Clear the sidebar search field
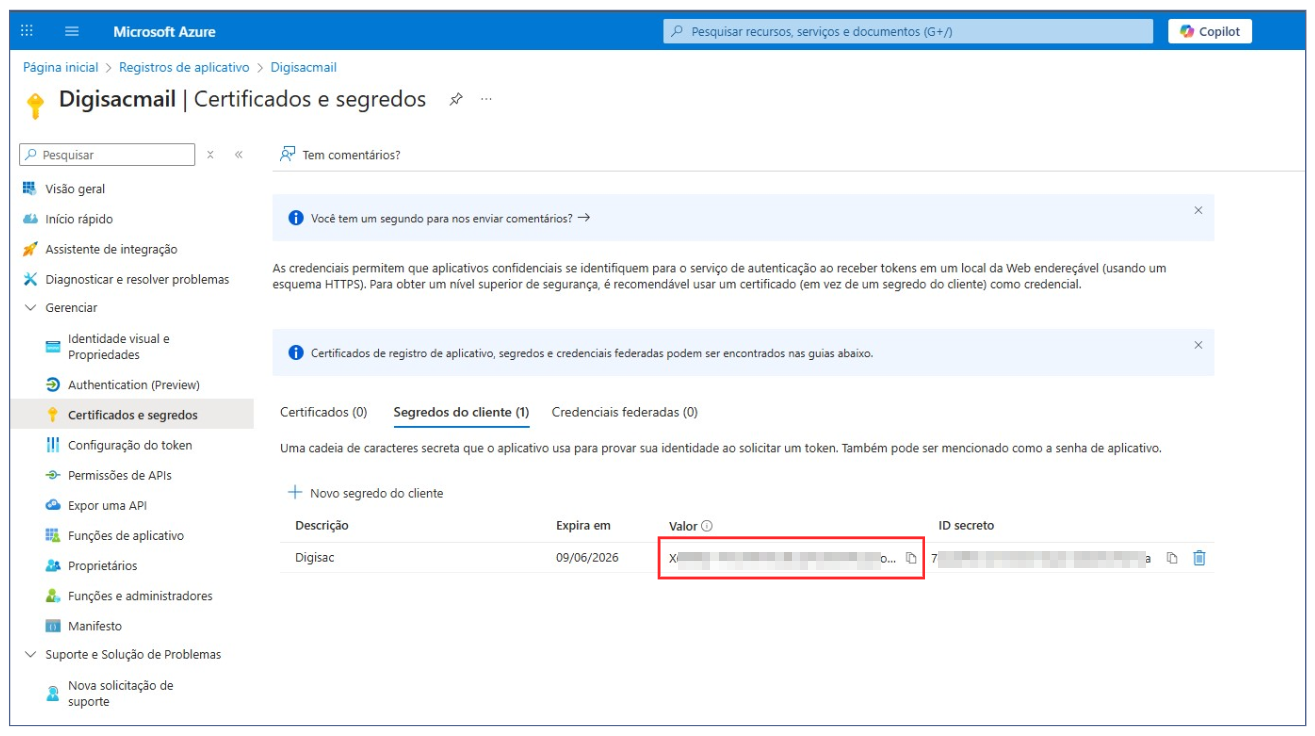The height and width of the screenshot is (736, 1315). [x=210, y=155]
